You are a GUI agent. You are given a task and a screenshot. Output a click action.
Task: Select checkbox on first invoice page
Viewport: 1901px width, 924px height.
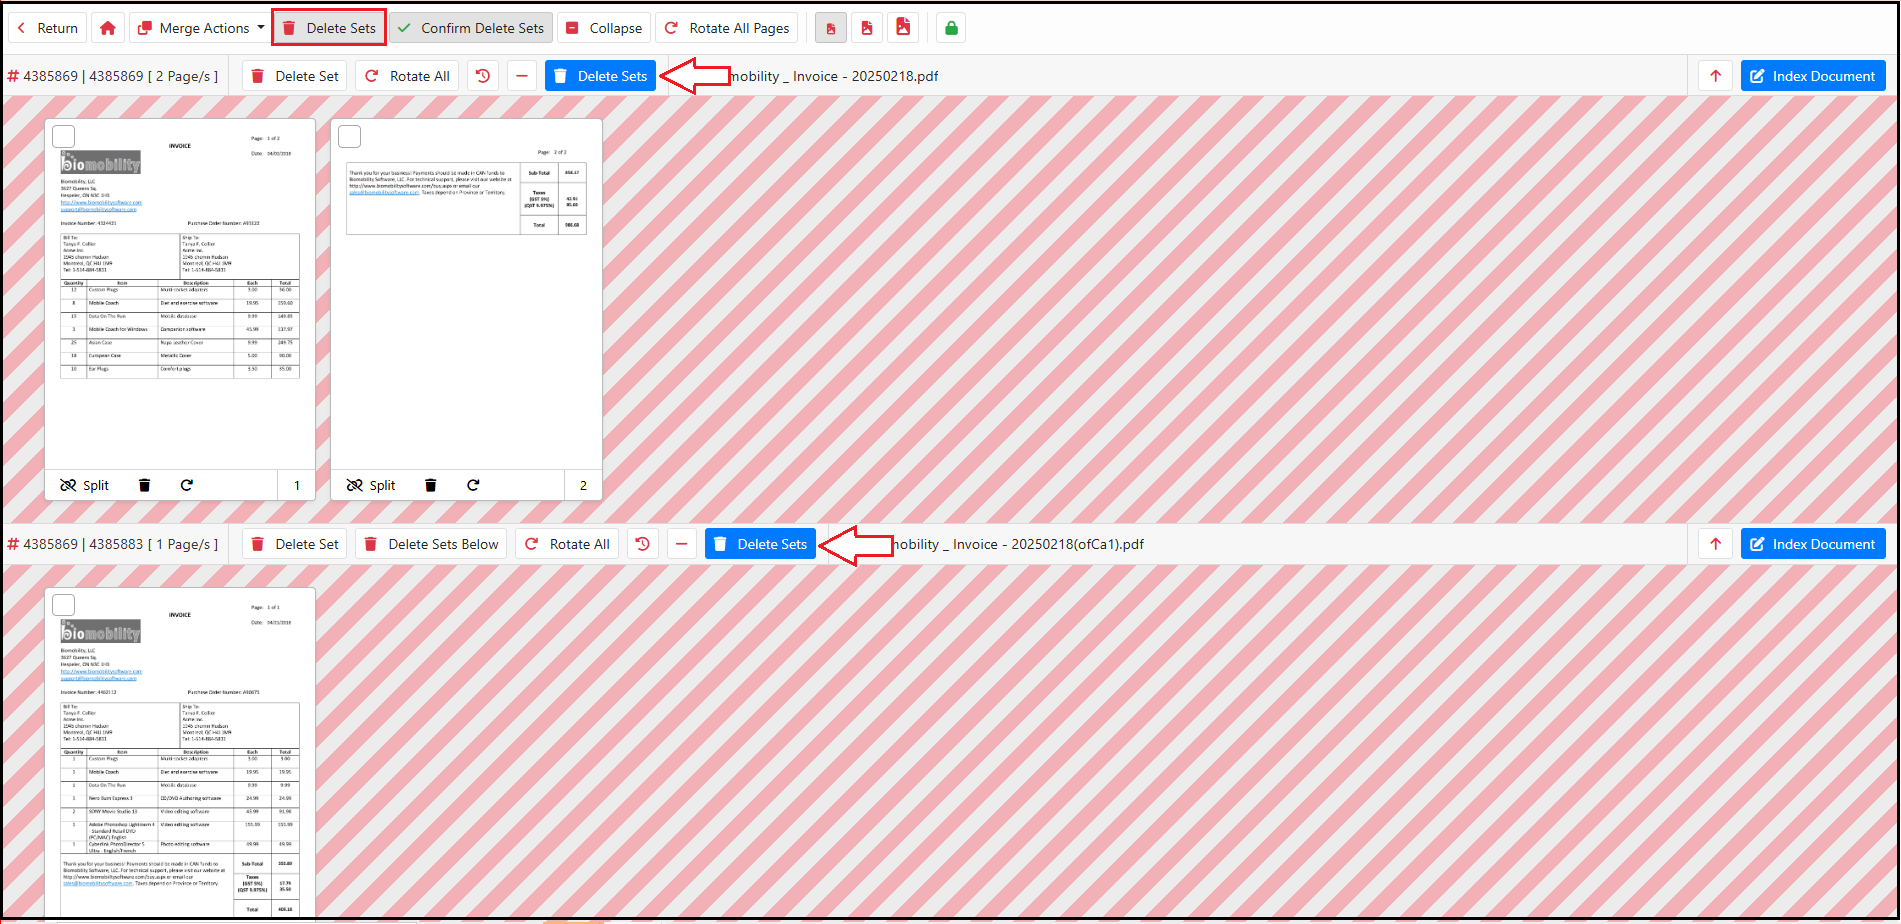64,136
